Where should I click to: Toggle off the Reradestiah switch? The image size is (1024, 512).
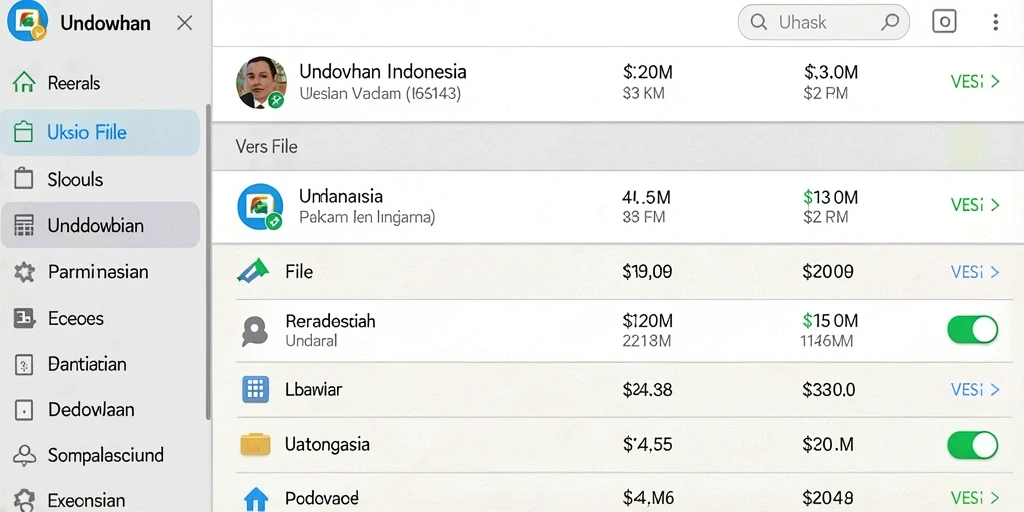click(x=972, y=330)
